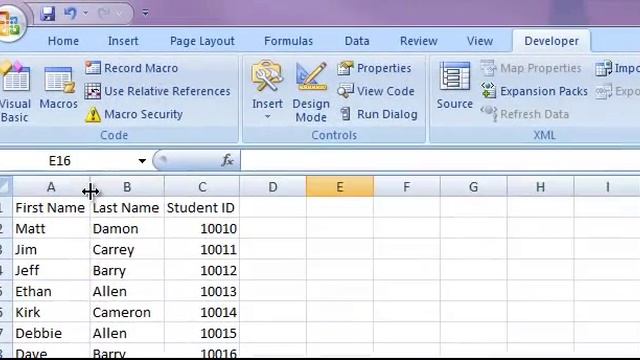Open the Name Box dropdown arrow

(142, 161)
